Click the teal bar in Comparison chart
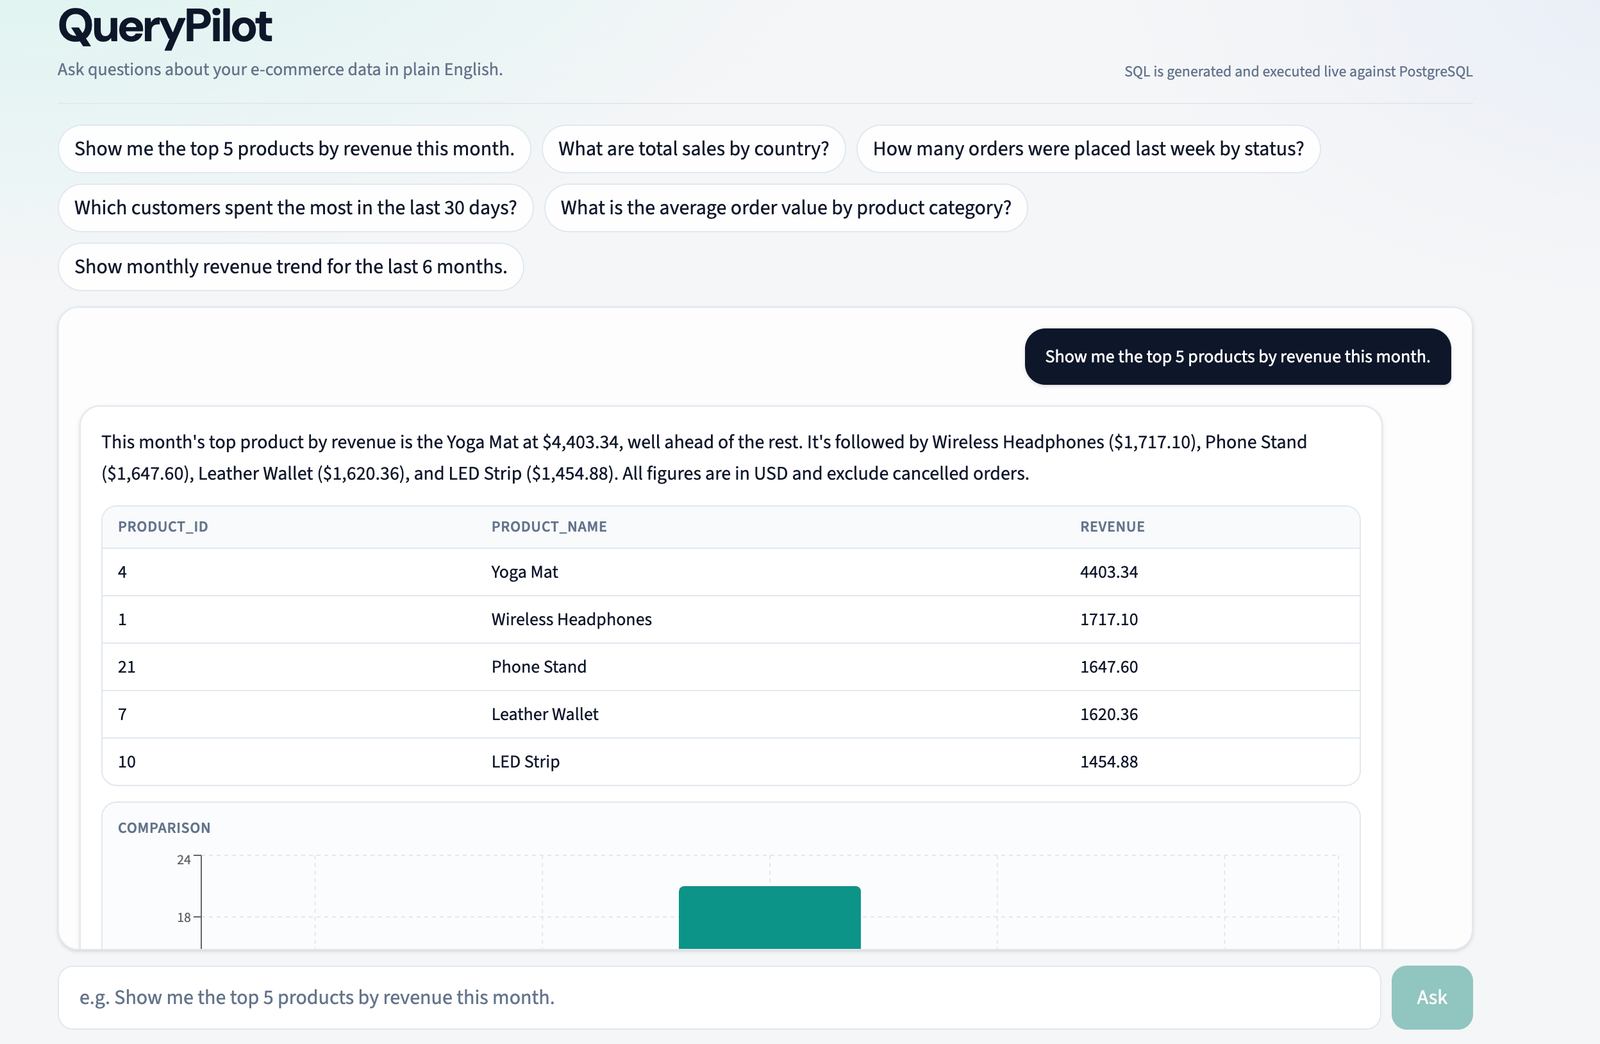This screenshot has height=1044, width=1600. click(x=770, y=917)
